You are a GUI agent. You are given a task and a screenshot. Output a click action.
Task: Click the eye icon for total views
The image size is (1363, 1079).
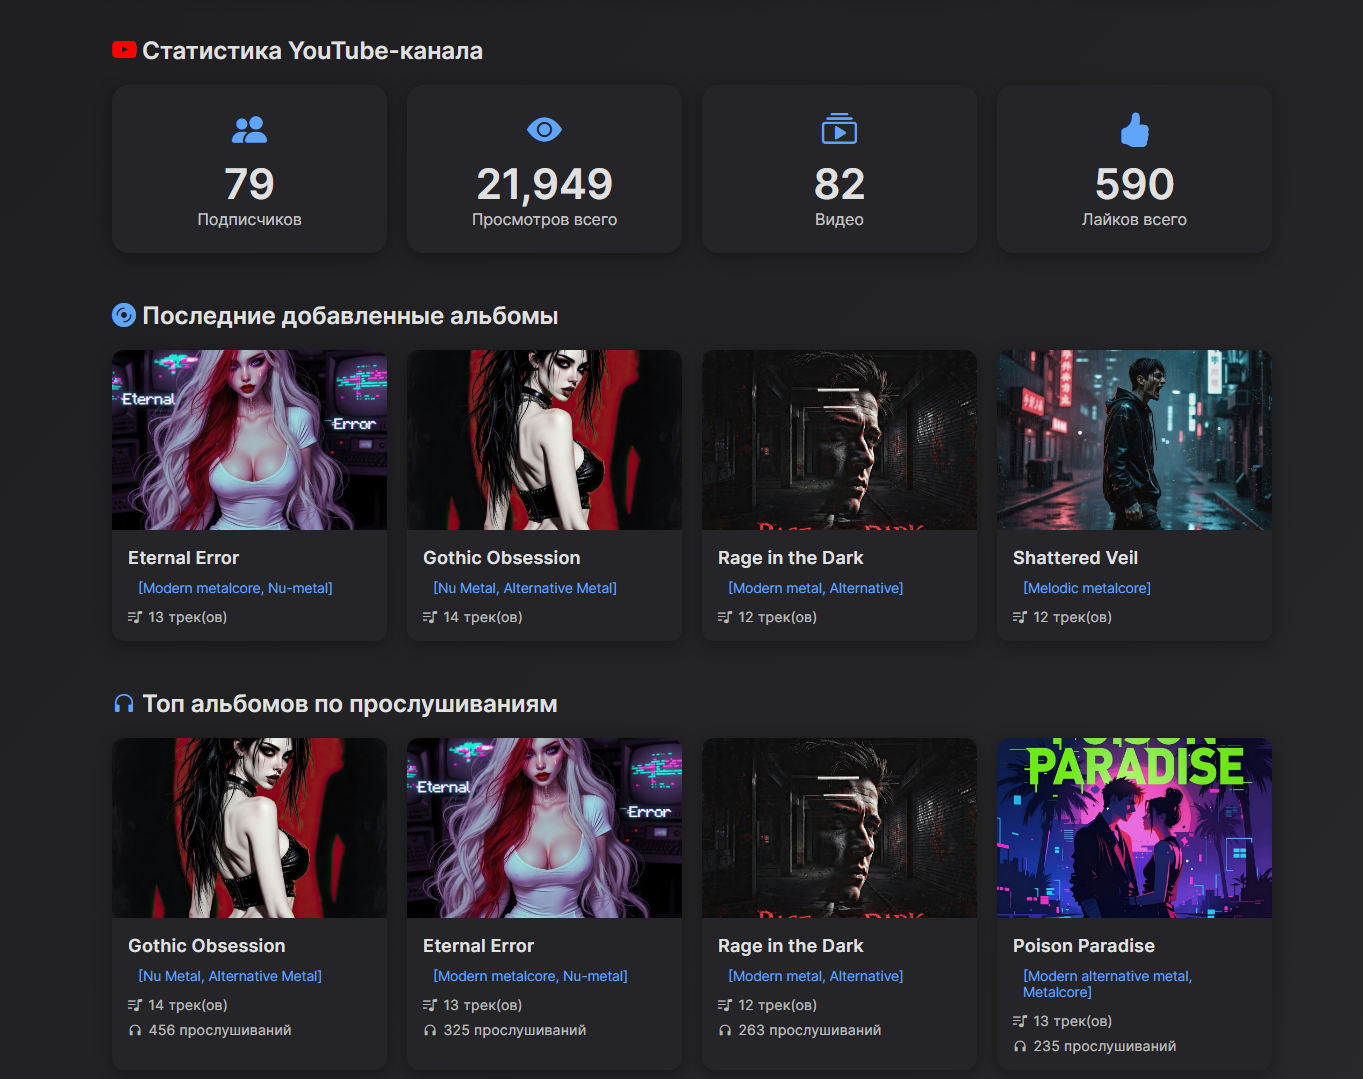544,130
